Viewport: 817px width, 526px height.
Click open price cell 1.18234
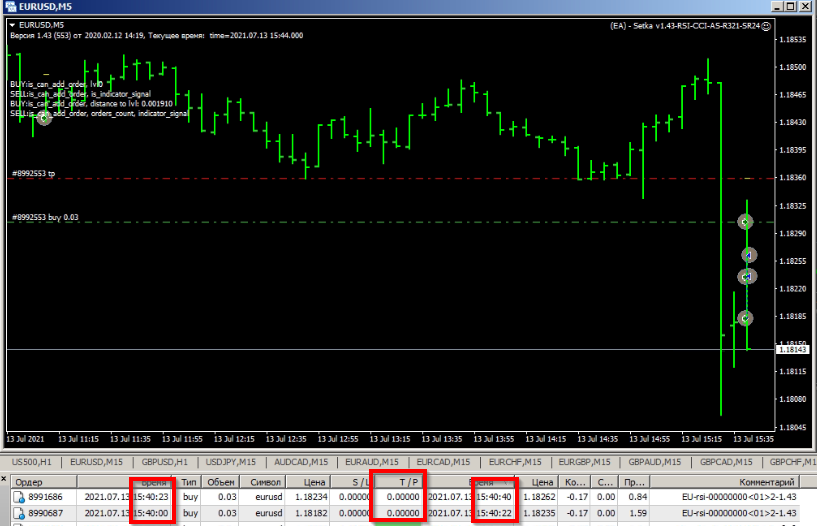311,497
